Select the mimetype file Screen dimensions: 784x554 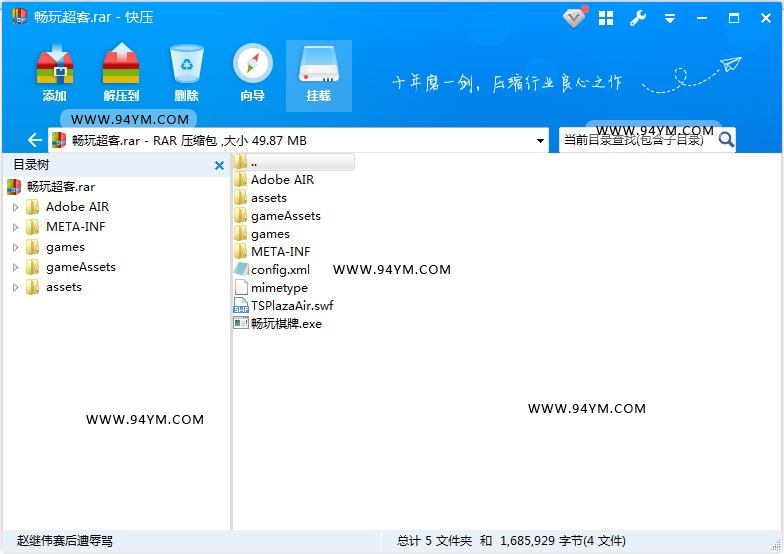[271, 288]
